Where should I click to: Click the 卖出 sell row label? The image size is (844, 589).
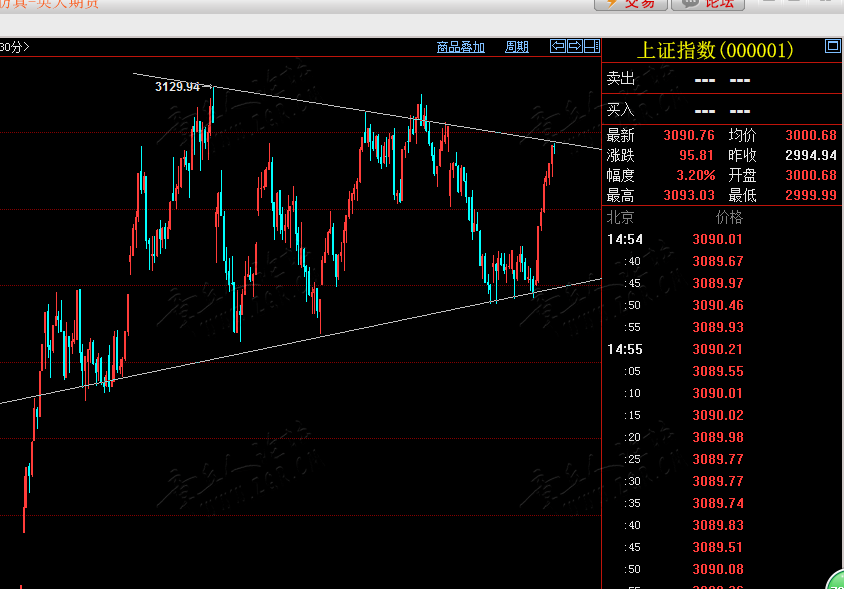coord(621,79)
